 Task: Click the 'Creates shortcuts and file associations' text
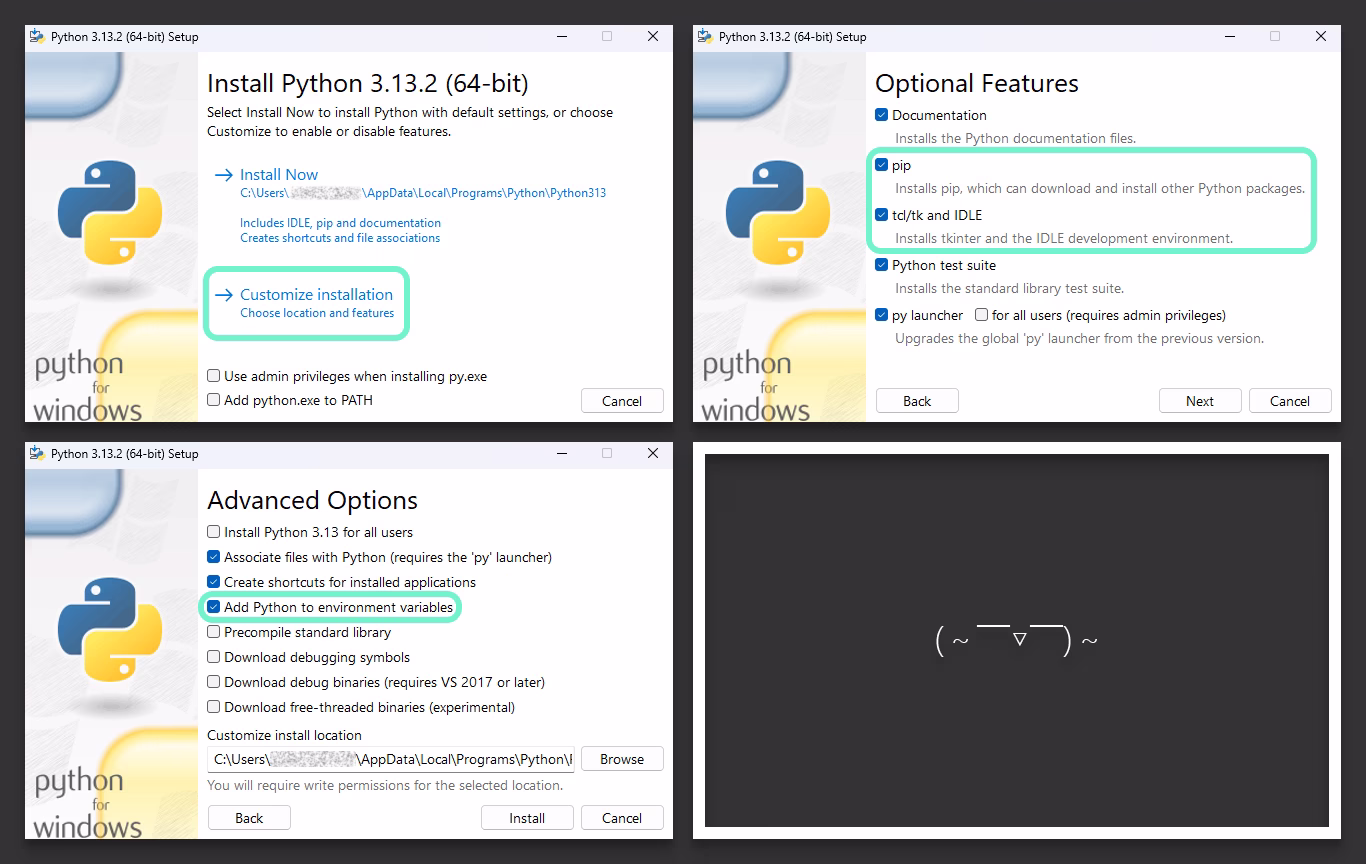coord(340,238)
